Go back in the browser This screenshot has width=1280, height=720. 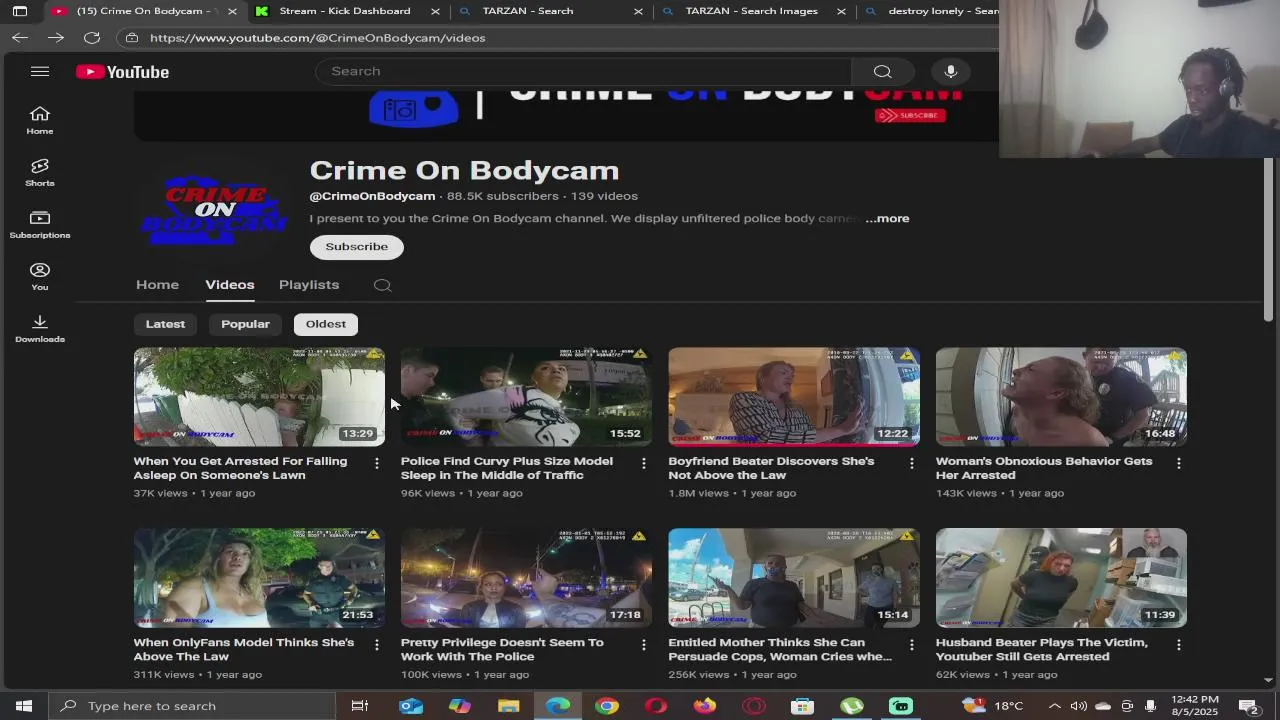(x=20, y=37)
